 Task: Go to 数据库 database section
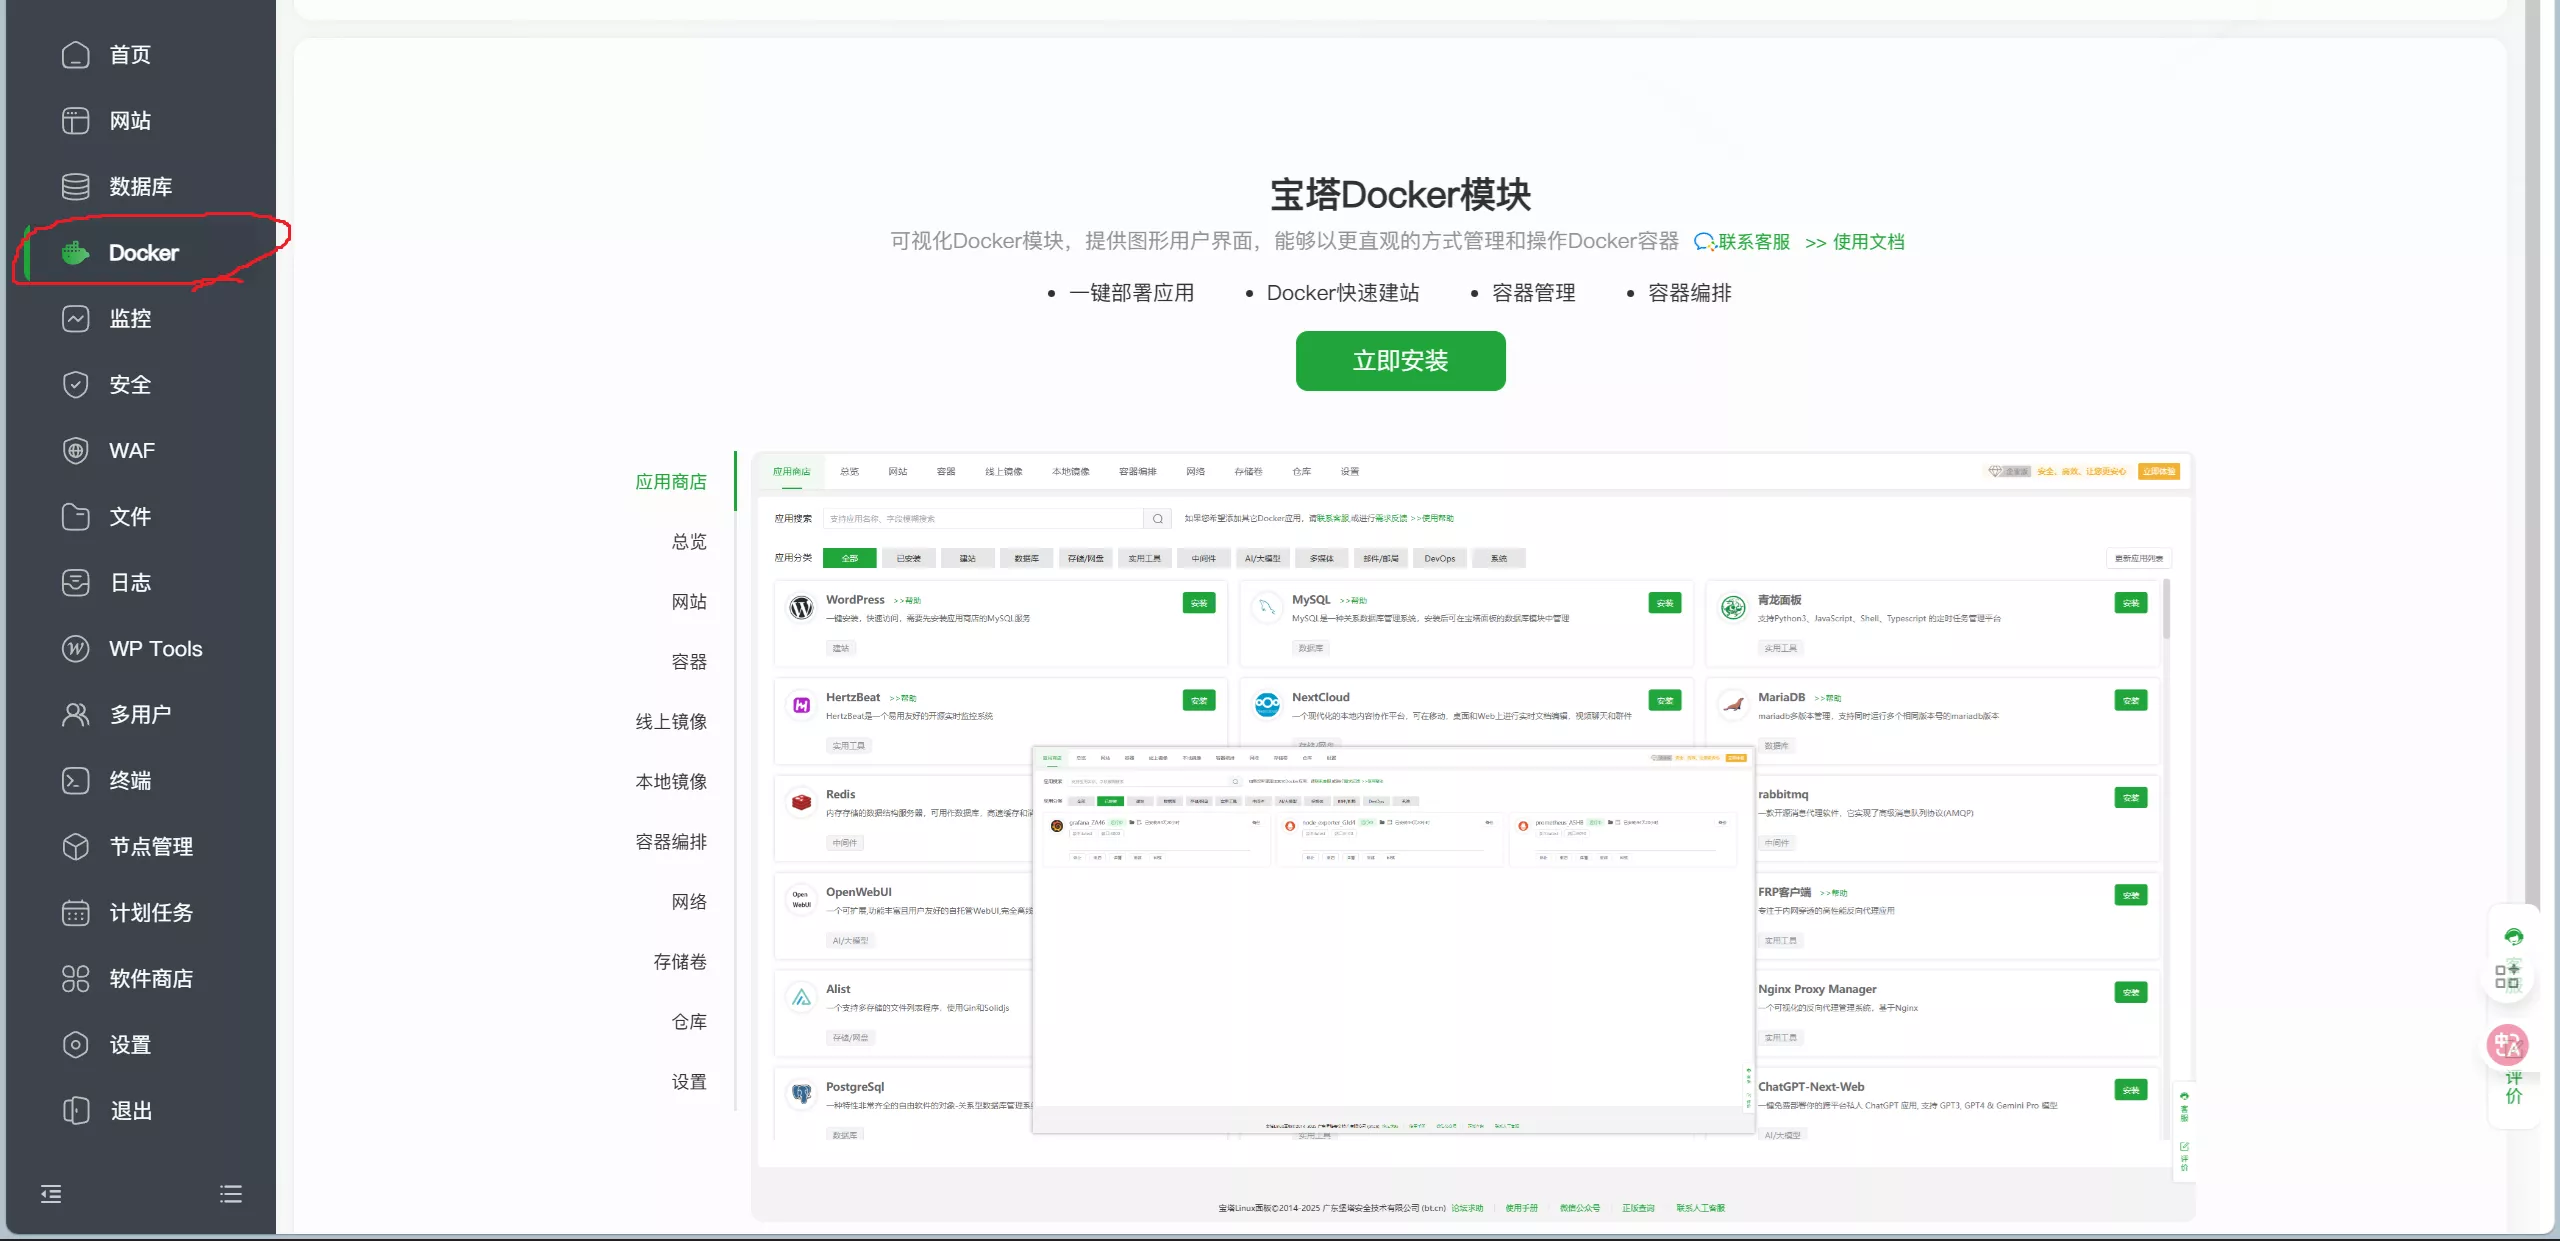tap(140, 187)
